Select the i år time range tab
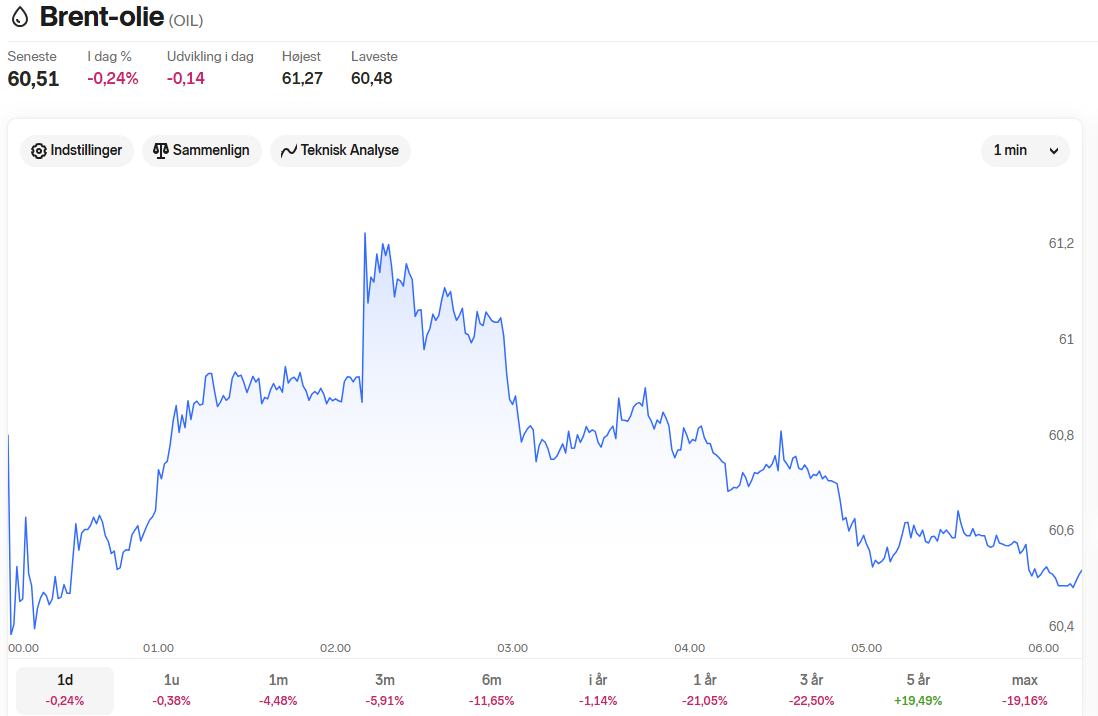This screenshot has height=716, width=1098. click(598, 689)
